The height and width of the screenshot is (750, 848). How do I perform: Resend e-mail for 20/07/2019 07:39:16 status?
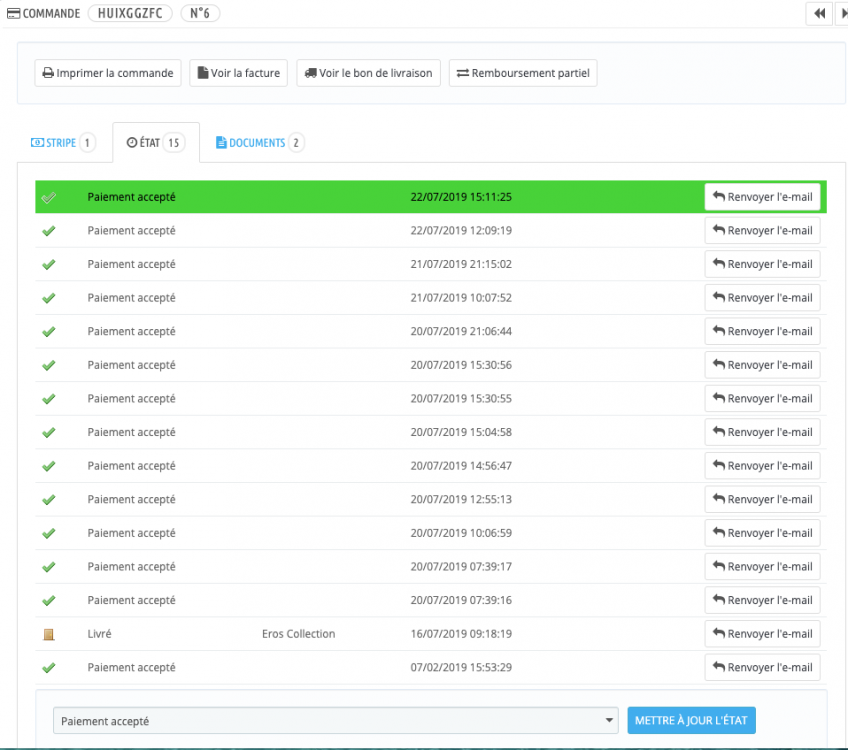point(763,600)
